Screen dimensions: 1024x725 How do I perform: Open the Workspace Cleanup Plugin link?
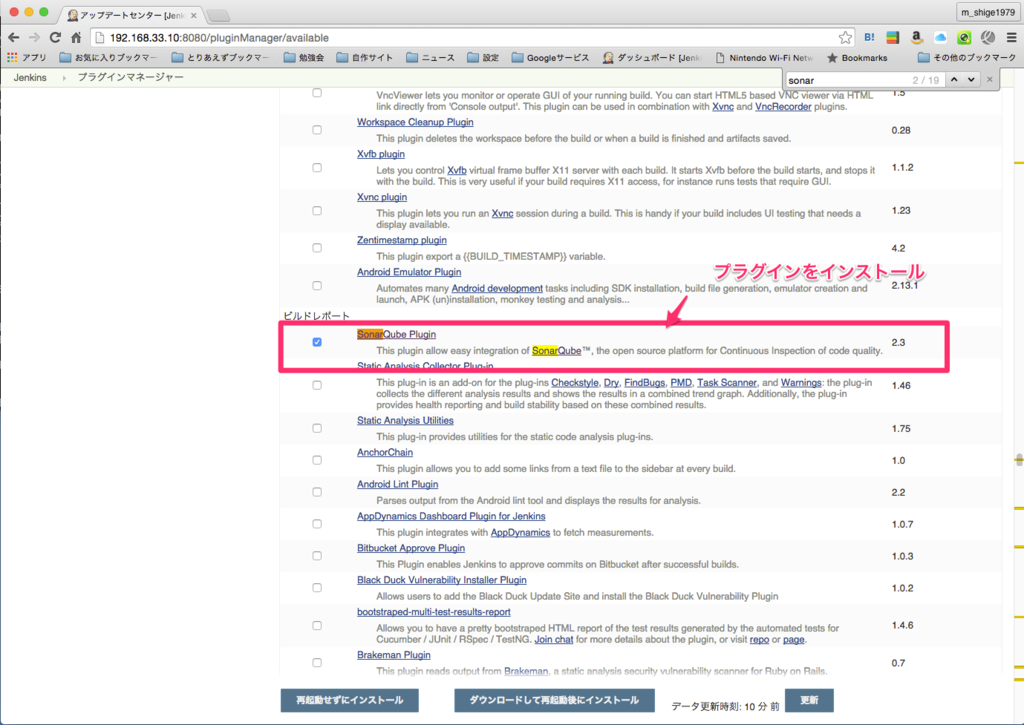coord(415,122)
